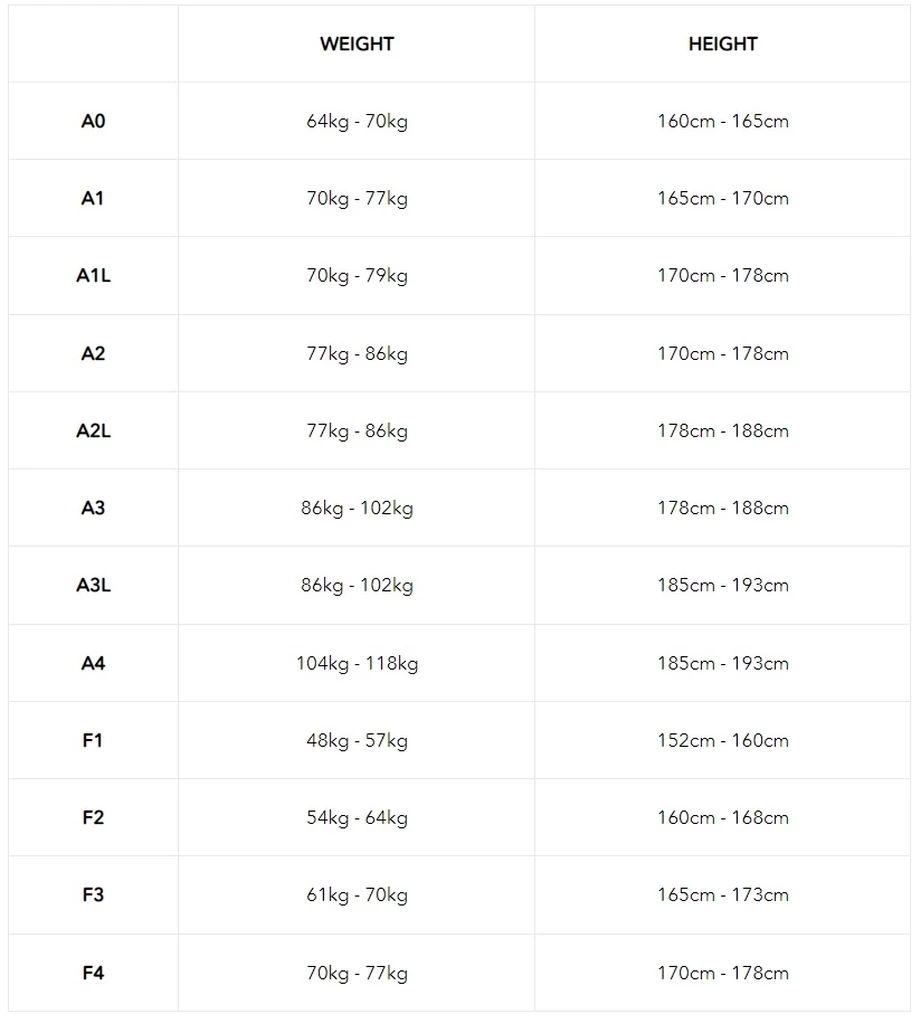This screenshot has width=921, height=1024.
Task: Select the A2 weight range cell
Action: click(x=357, y=353)
